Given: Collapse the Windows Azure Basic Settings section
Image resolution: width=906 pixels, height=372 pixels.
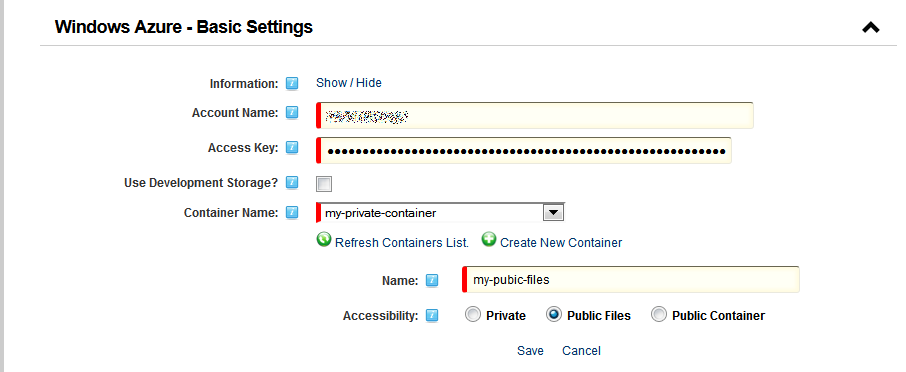Looking at the screenshot, I should pos(870,27).
